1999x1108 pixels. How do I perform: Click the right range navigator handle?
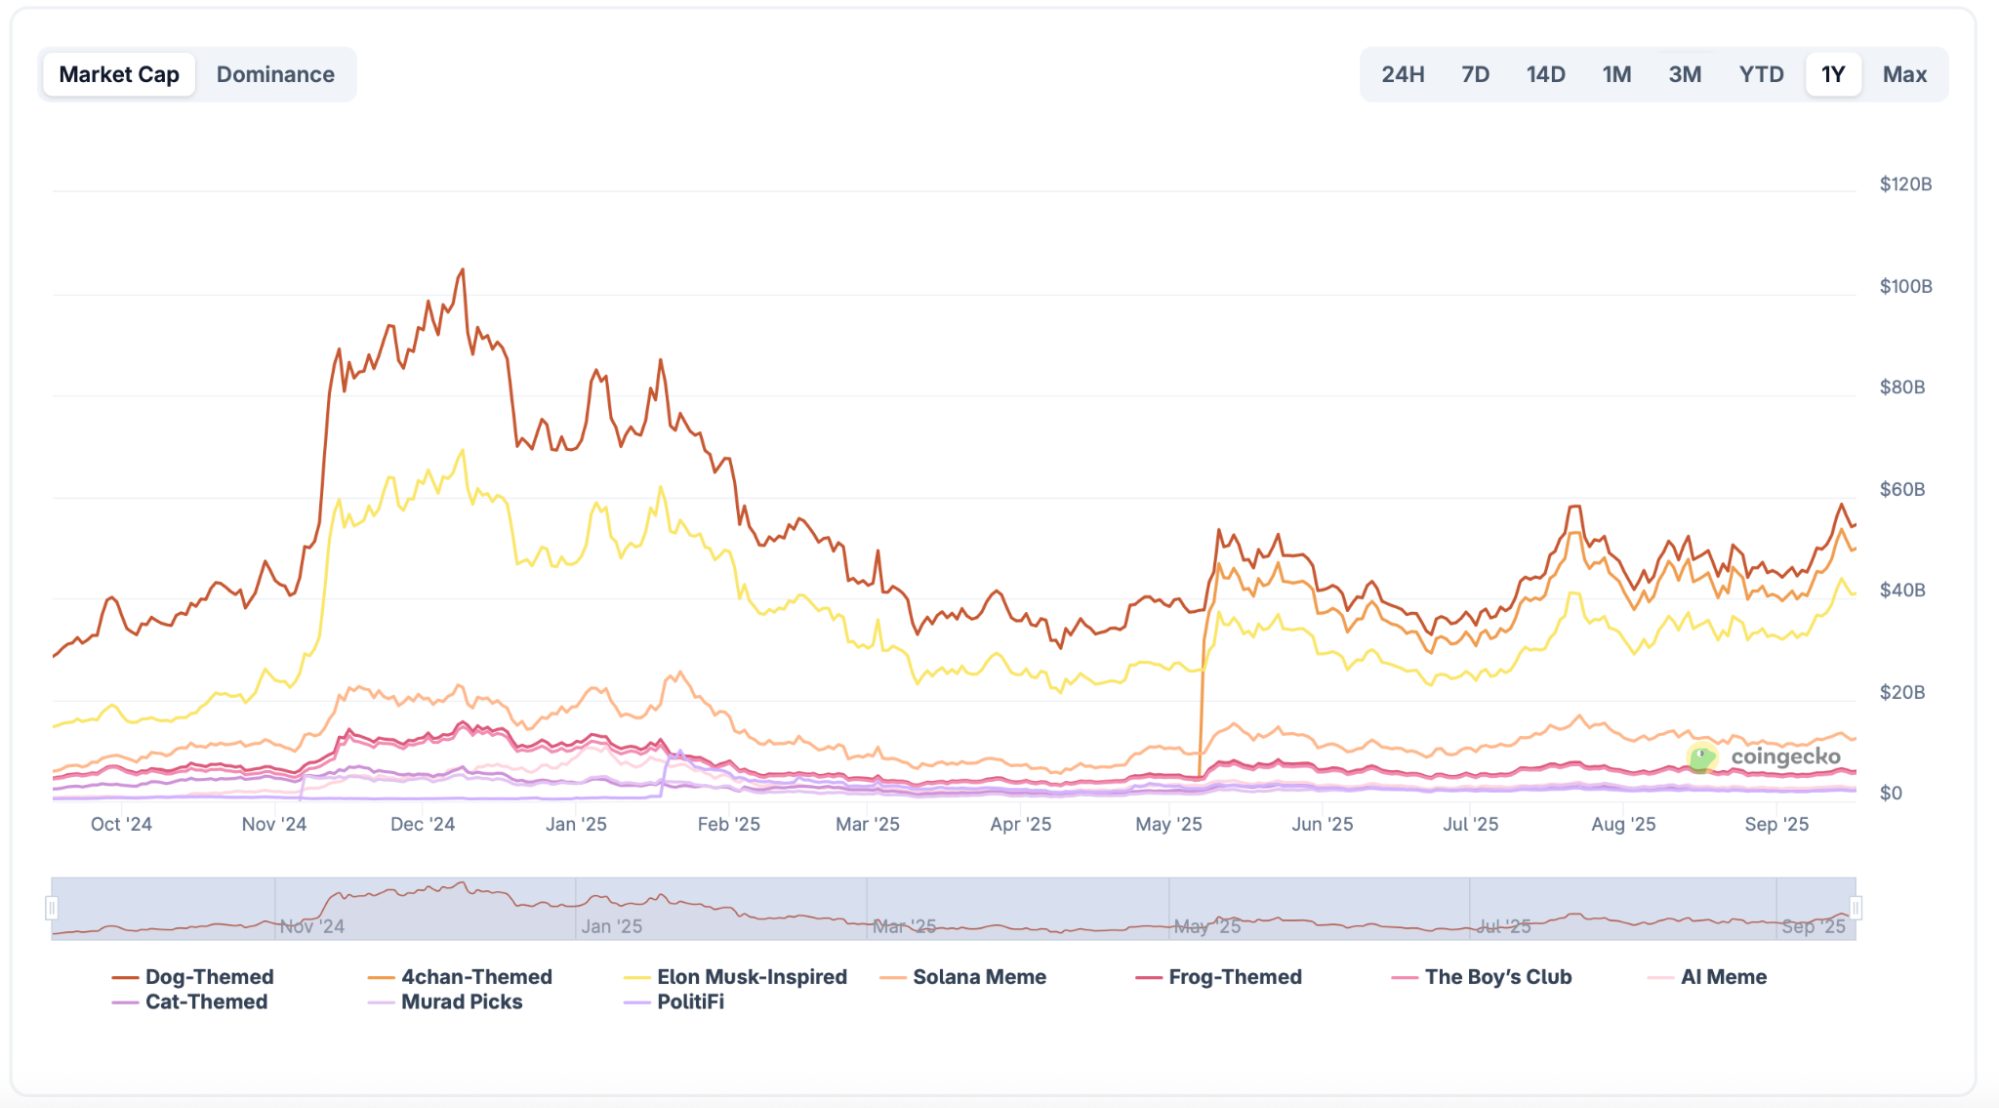pos(1856,908)
